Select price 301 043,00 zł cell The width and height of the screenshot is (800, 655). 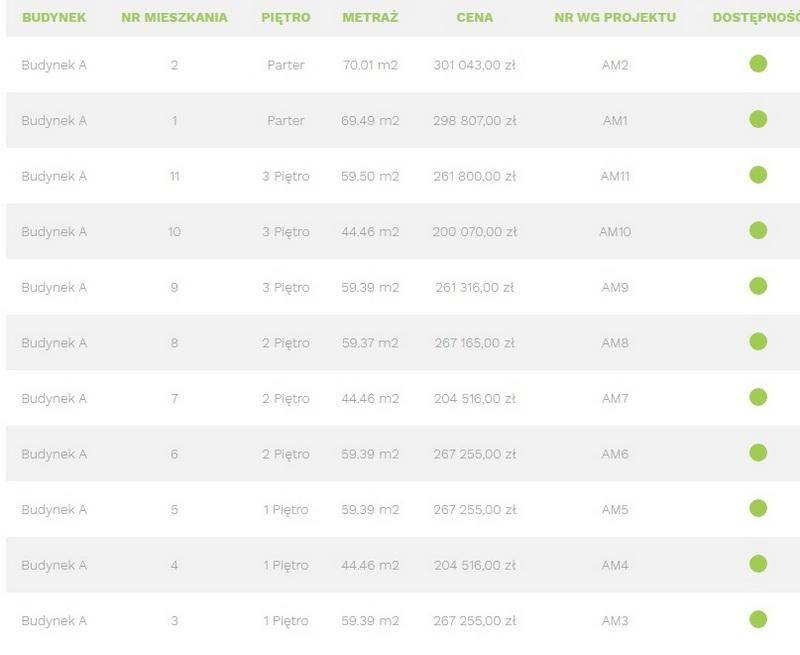474,65
